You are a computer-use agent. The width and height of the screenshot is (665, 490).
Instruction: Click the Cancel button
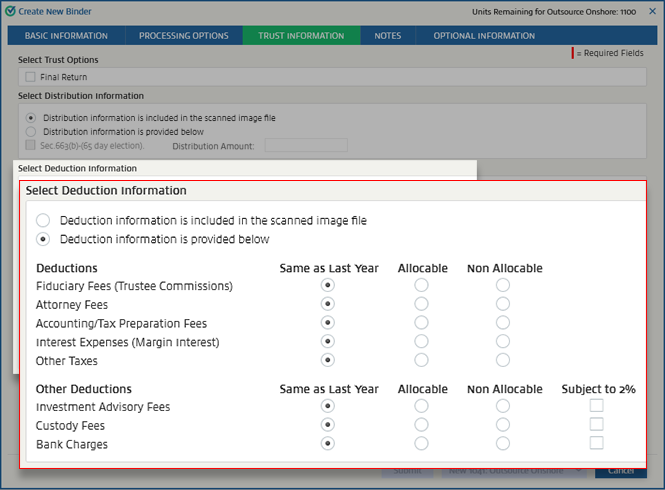(x=621, y=471)
